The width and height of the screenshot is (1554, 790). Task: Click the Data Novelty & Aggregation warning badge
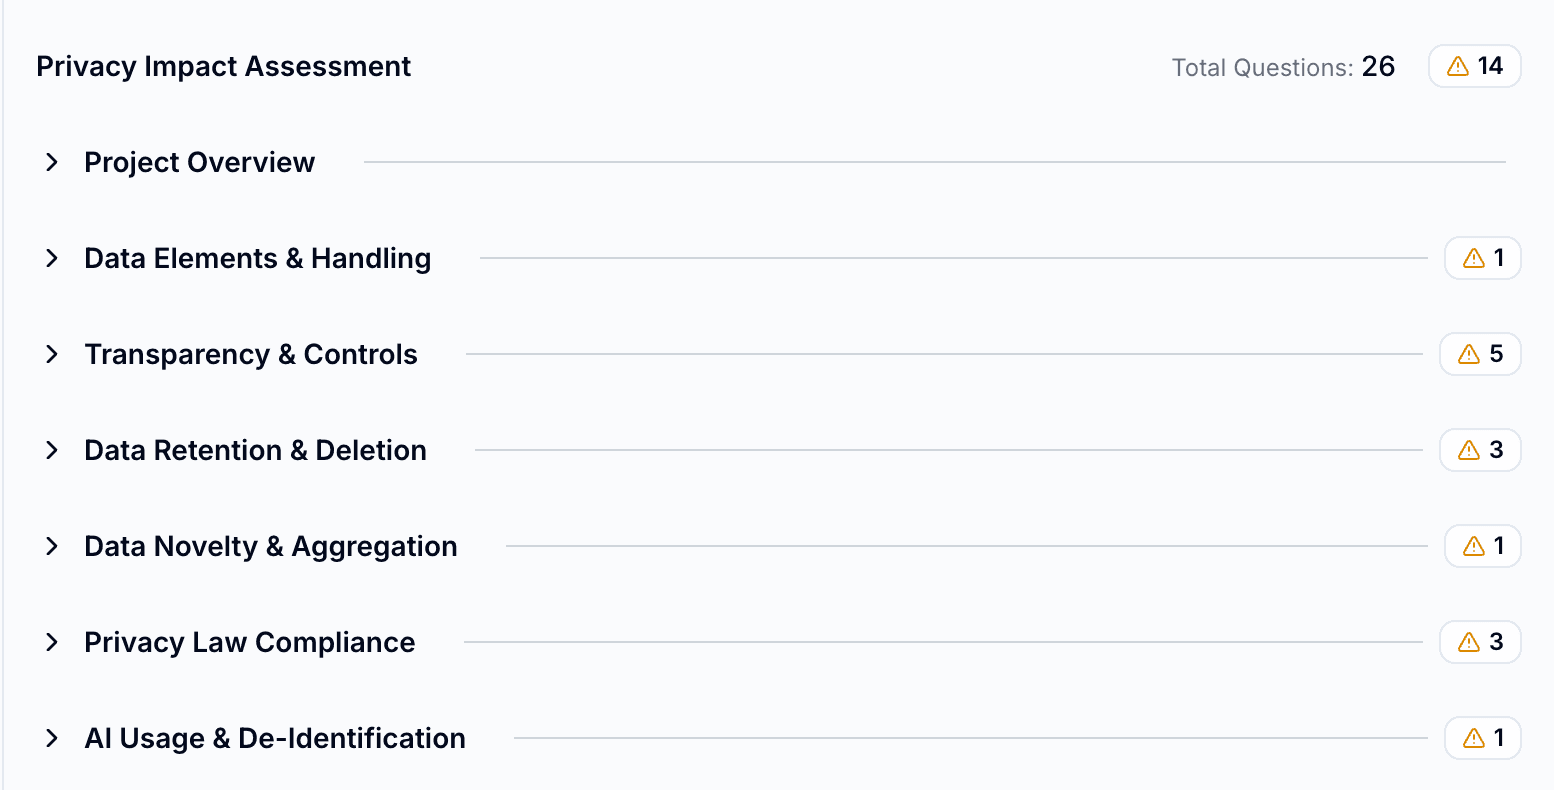coord(1482,546)
